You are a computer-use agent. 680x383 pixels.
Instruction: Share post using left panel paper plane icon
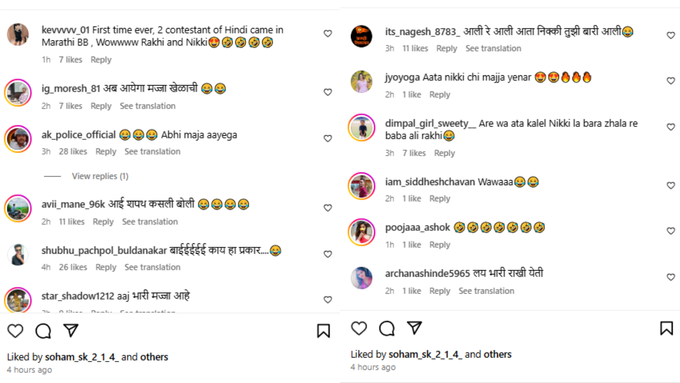coord(71,331)
